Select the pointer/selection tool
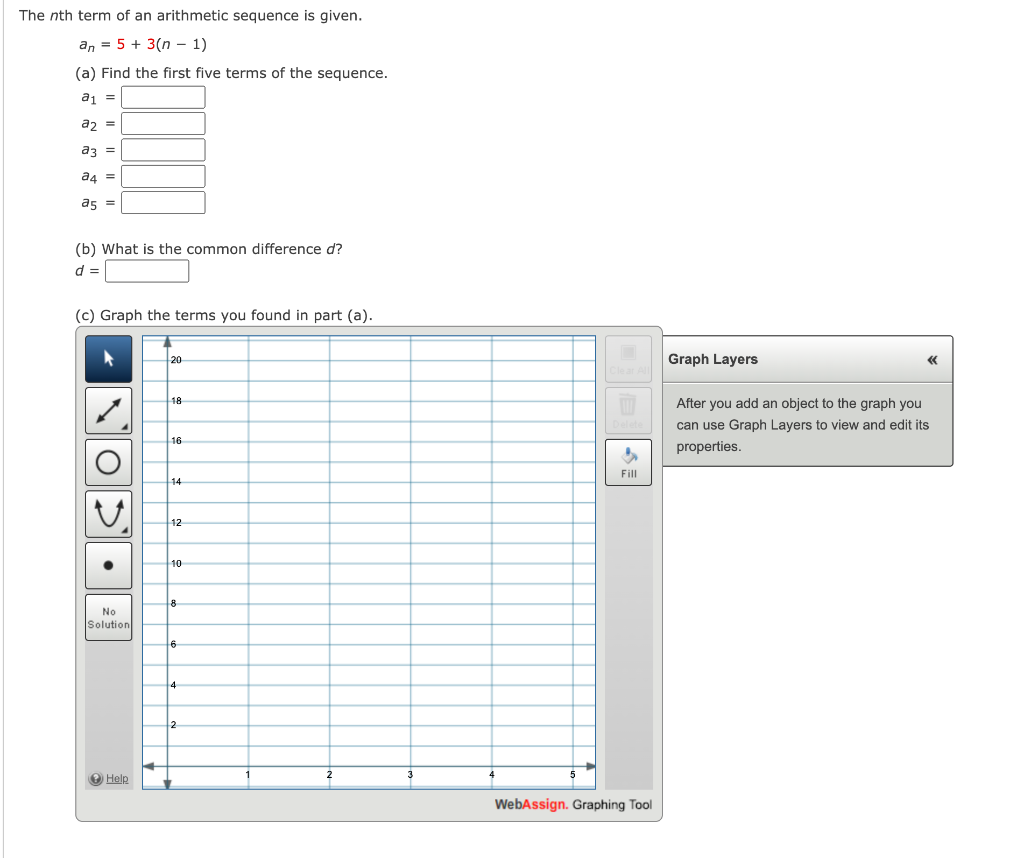Viewport: 1024px width, 858px height. tap(108, 358)
